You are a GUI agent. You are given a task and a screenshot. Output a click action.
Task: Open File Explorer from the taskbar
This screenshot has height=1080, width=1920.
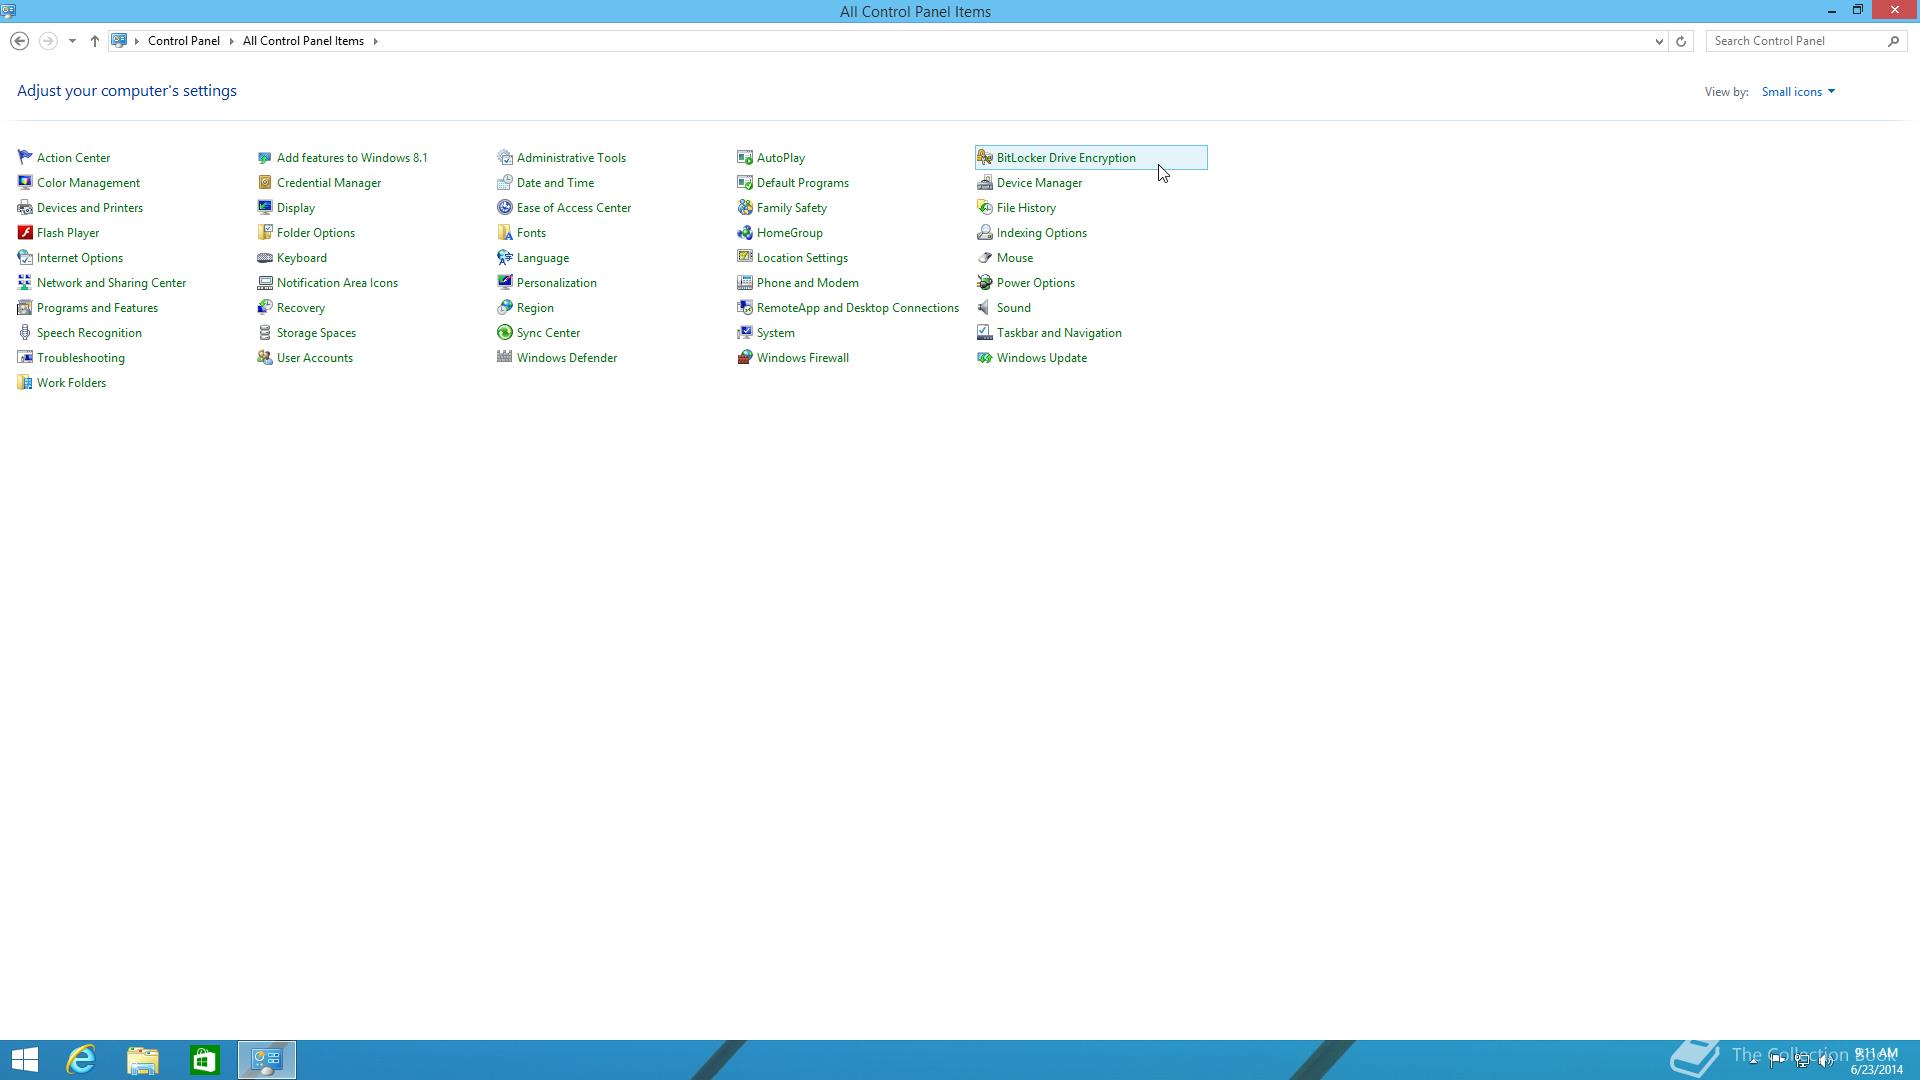click(x=143, y=1060)
